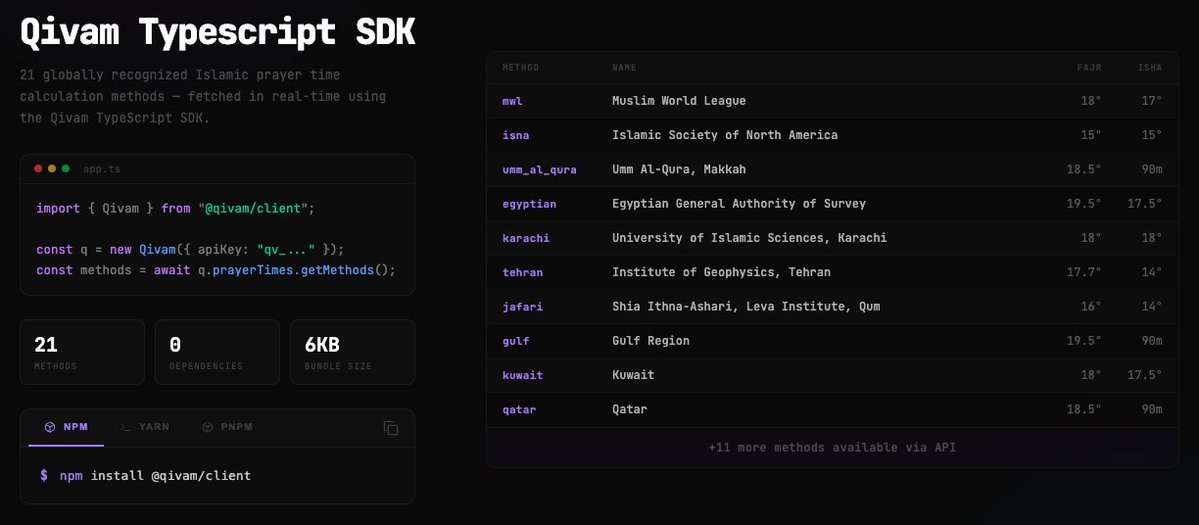
Task: Click the 17.5° Isha value for egyptian
Action: click(x=1145, y=204)
